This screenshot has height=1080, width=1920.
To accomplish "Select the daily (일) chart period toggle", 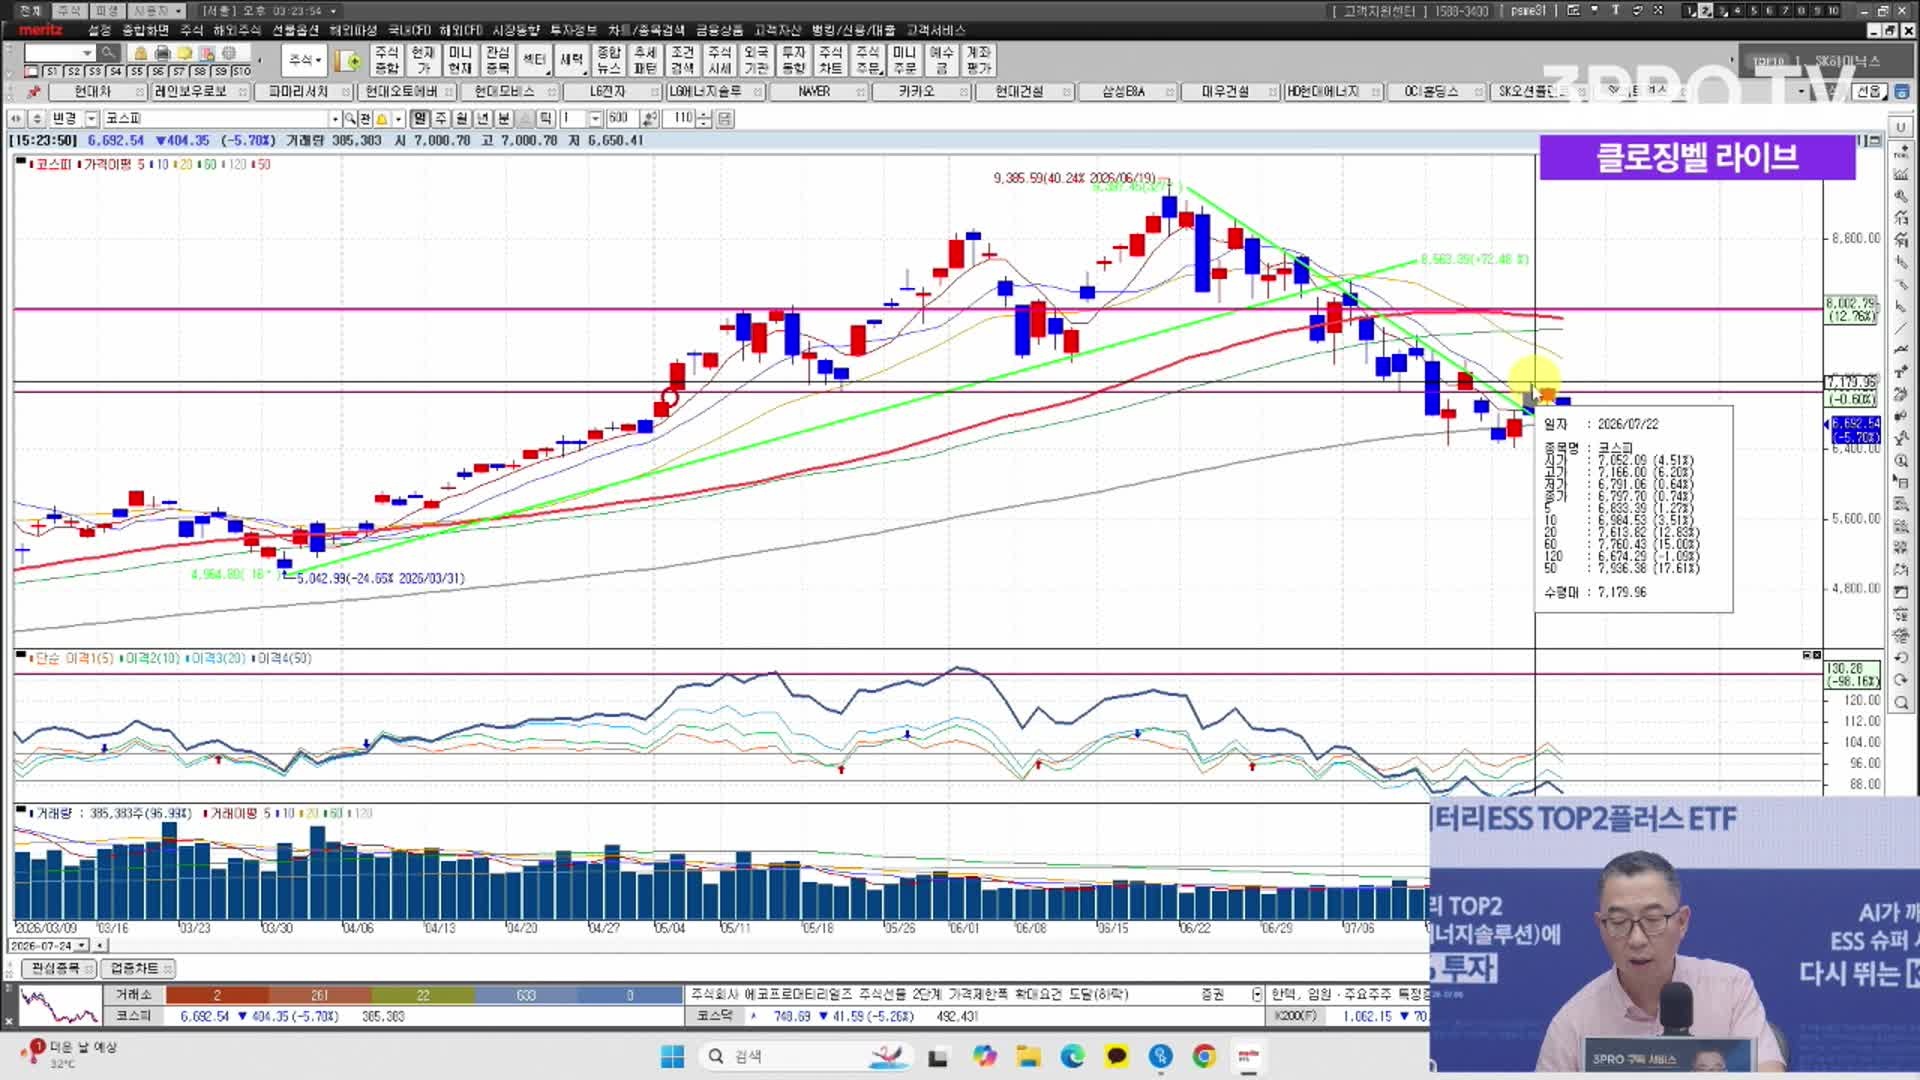I will click(x=420, y=118).
